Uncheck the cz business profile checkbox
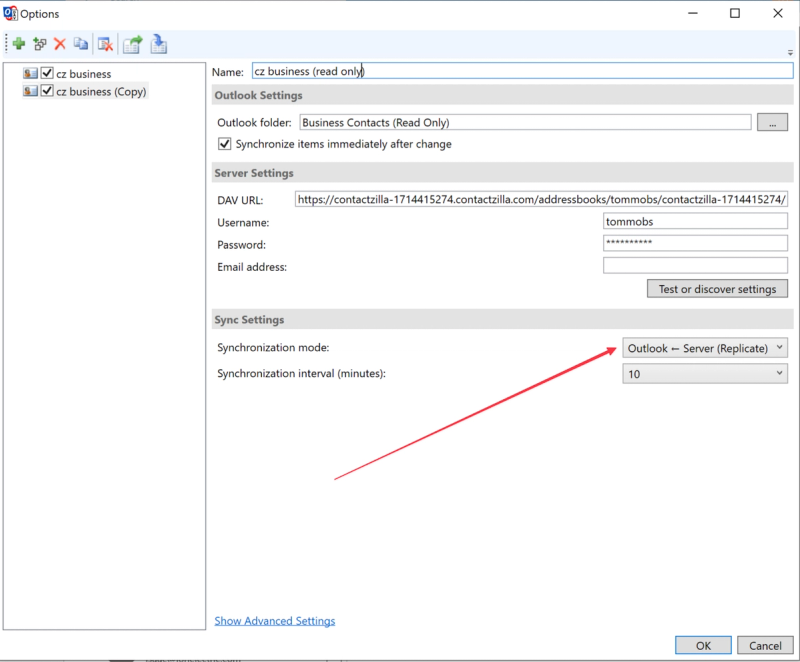 tap(47, 73)
